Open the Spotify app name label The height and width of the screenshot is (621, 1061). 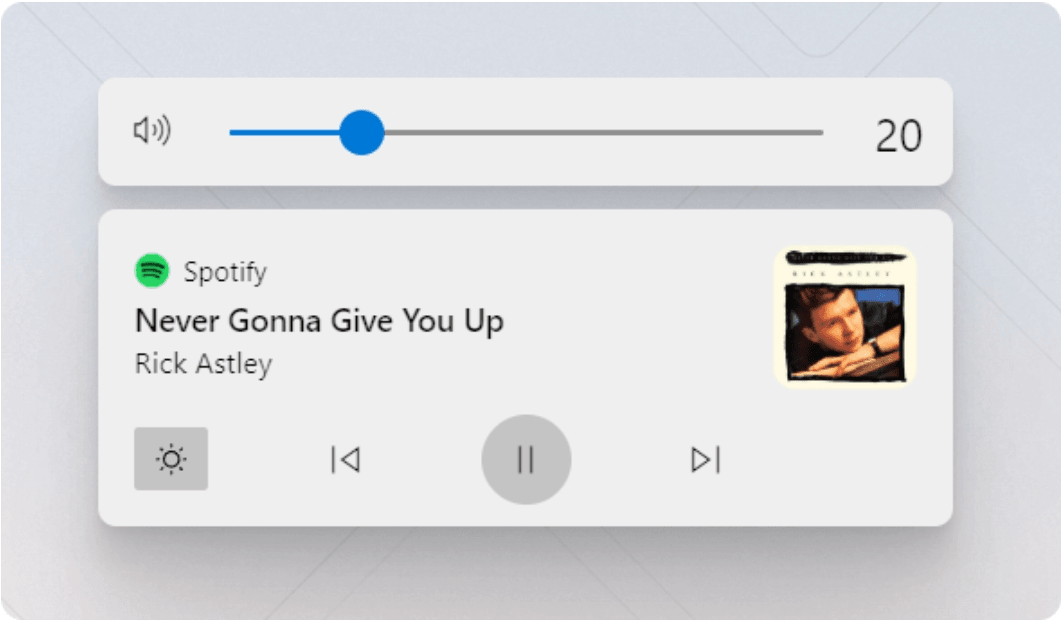225,271
